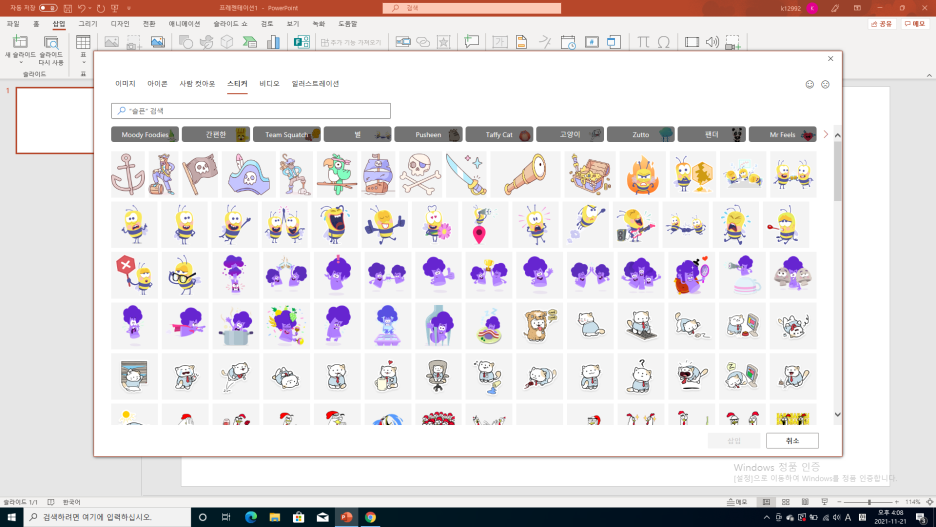Image resolution: width=936 pixels, height=527 pixels.
Task: Click the sad face feedback icon
Action: 825,84
